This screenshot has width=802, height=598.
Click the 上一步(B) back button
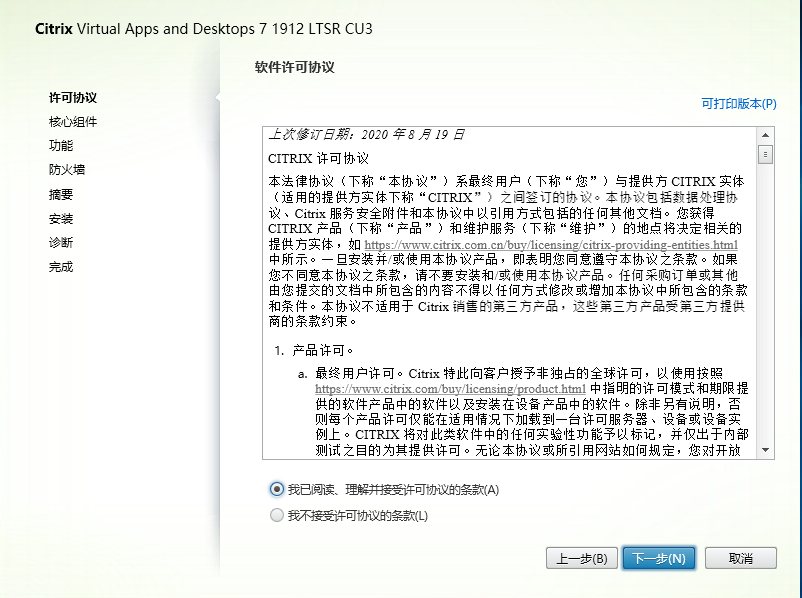point(581,559)
